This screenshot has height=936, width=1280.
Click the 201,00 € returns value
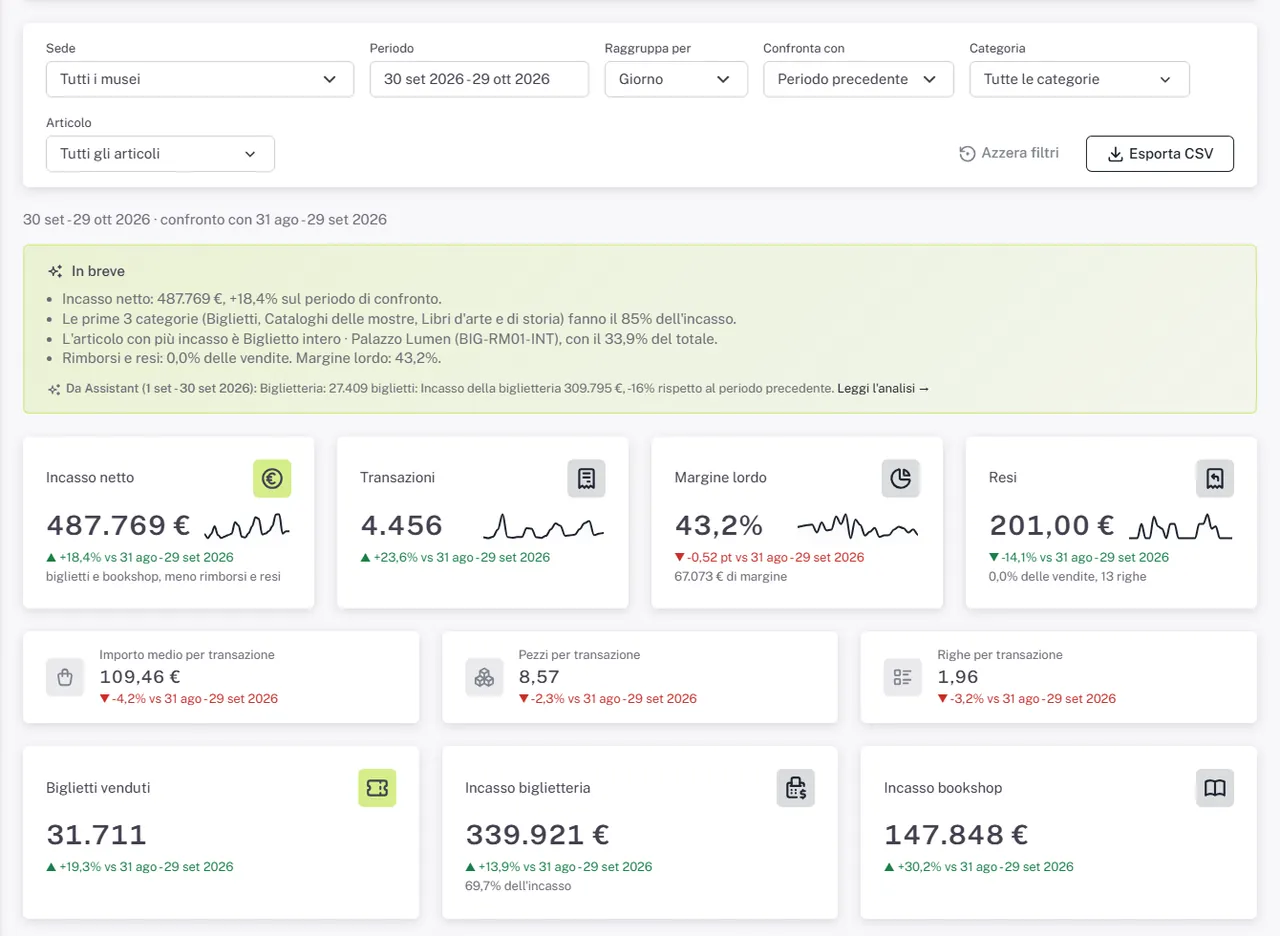[1052, 525]
